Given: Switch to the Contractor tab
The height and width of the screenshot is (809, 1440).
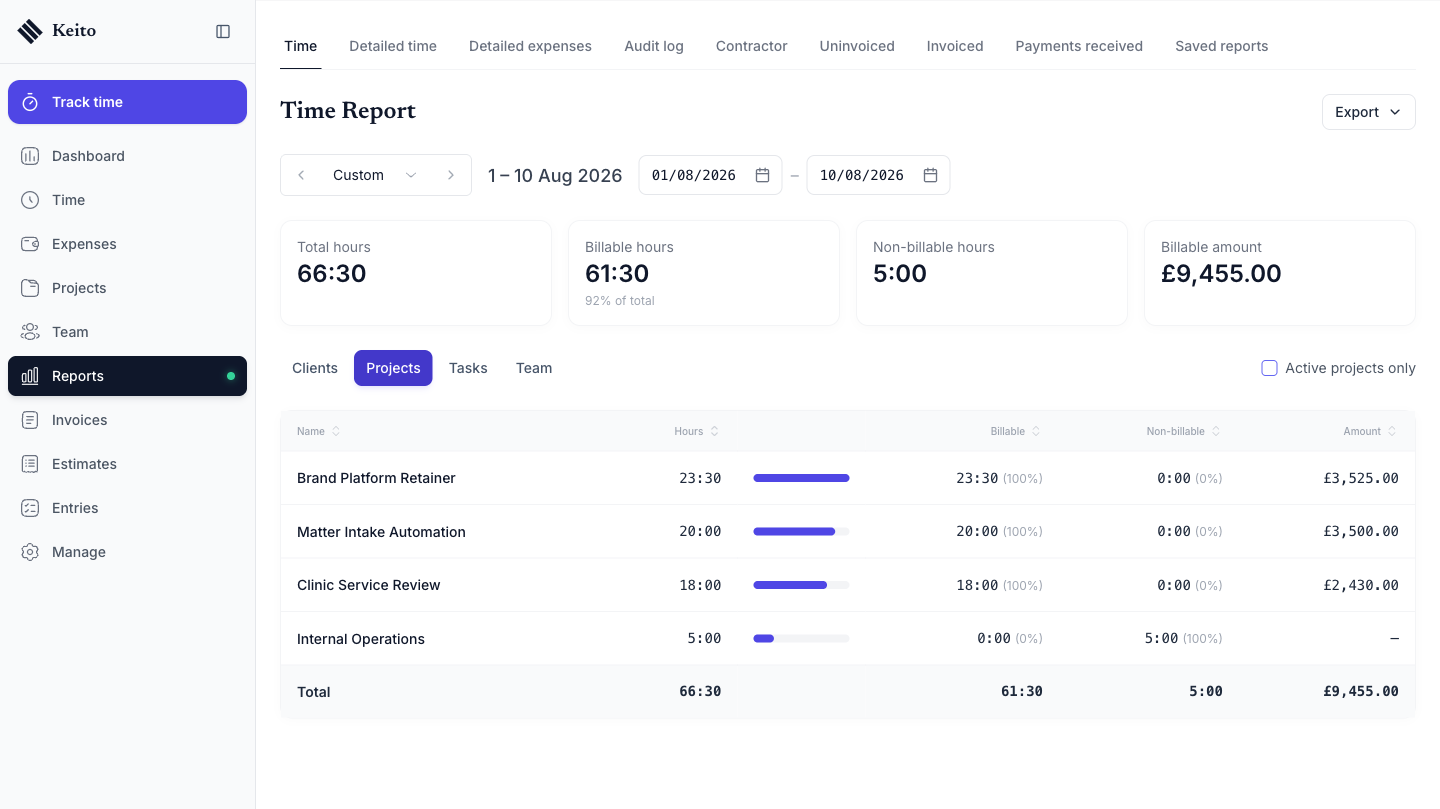Looking at the screenshot, I should point(752,46).
